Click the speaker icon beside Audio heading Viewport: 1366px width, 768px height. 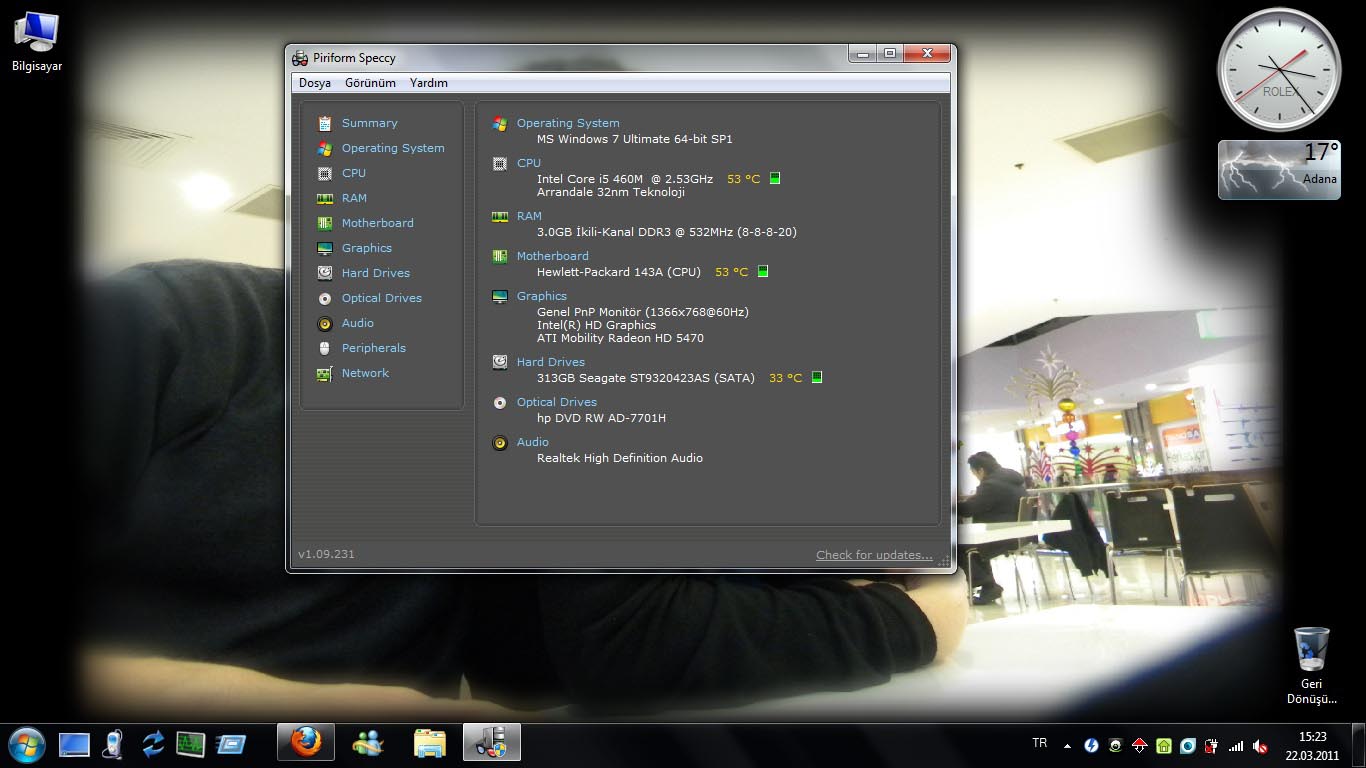coord(500,442)
